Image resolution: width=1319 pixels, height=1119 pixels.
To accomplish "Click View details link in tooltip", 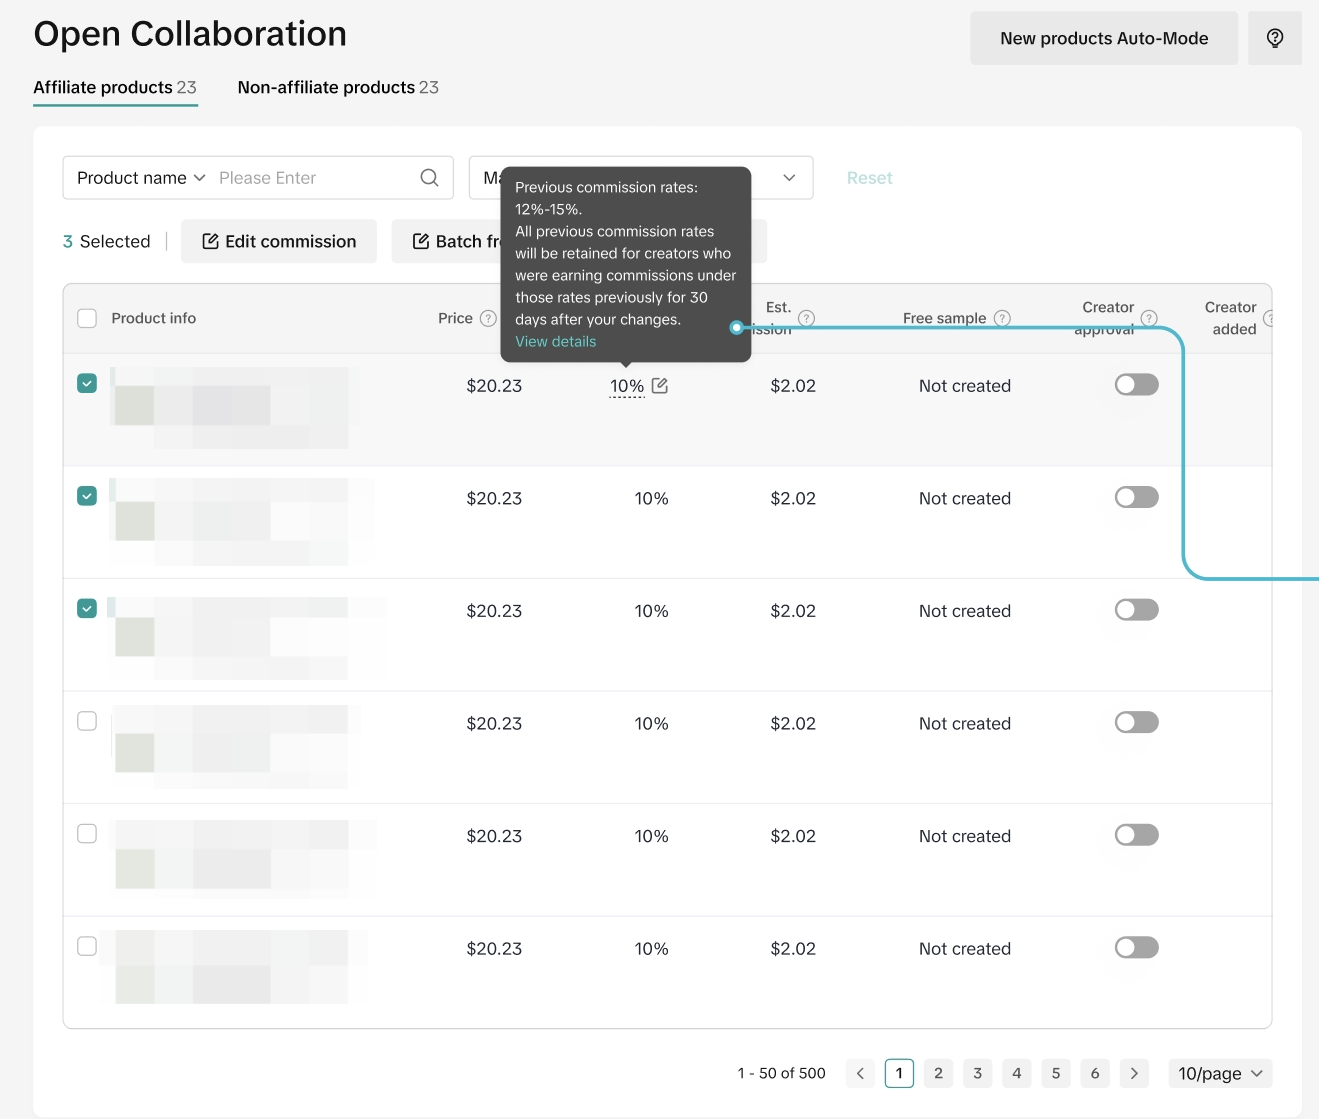I will (x=555, y=342).
